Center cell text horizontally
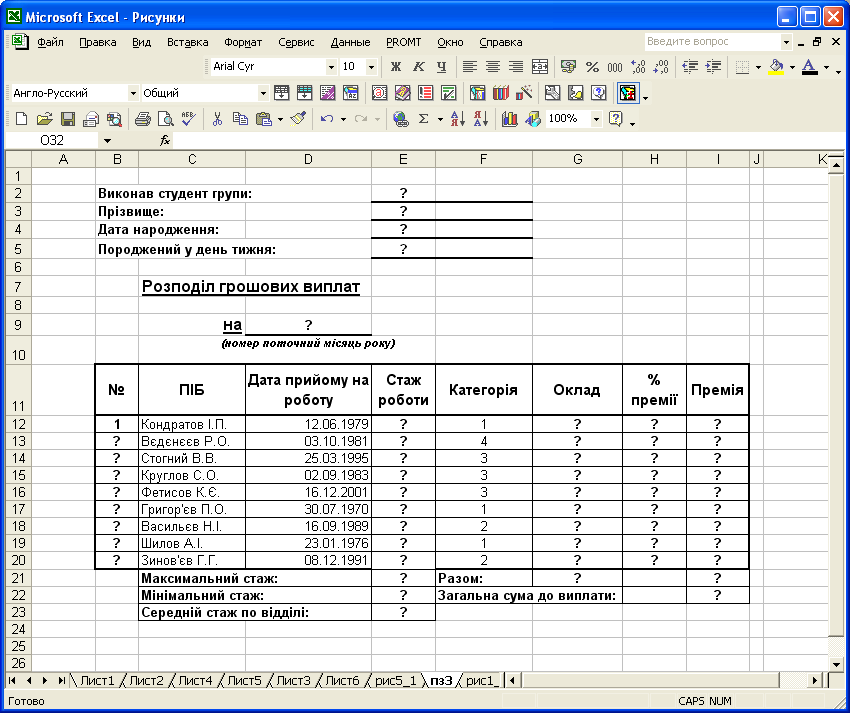Screen dimensions: 850x713 [493, 67]
